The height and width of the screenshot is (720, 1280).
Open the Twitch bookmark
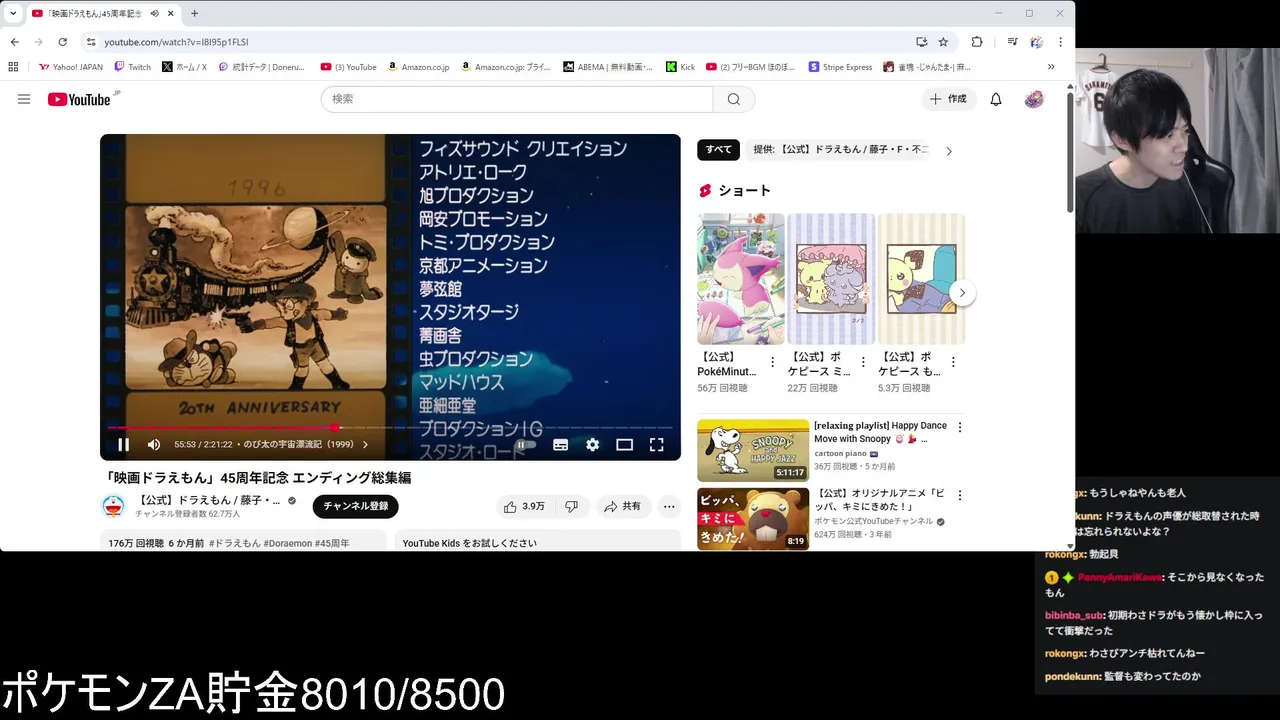(x=132, y=67)
